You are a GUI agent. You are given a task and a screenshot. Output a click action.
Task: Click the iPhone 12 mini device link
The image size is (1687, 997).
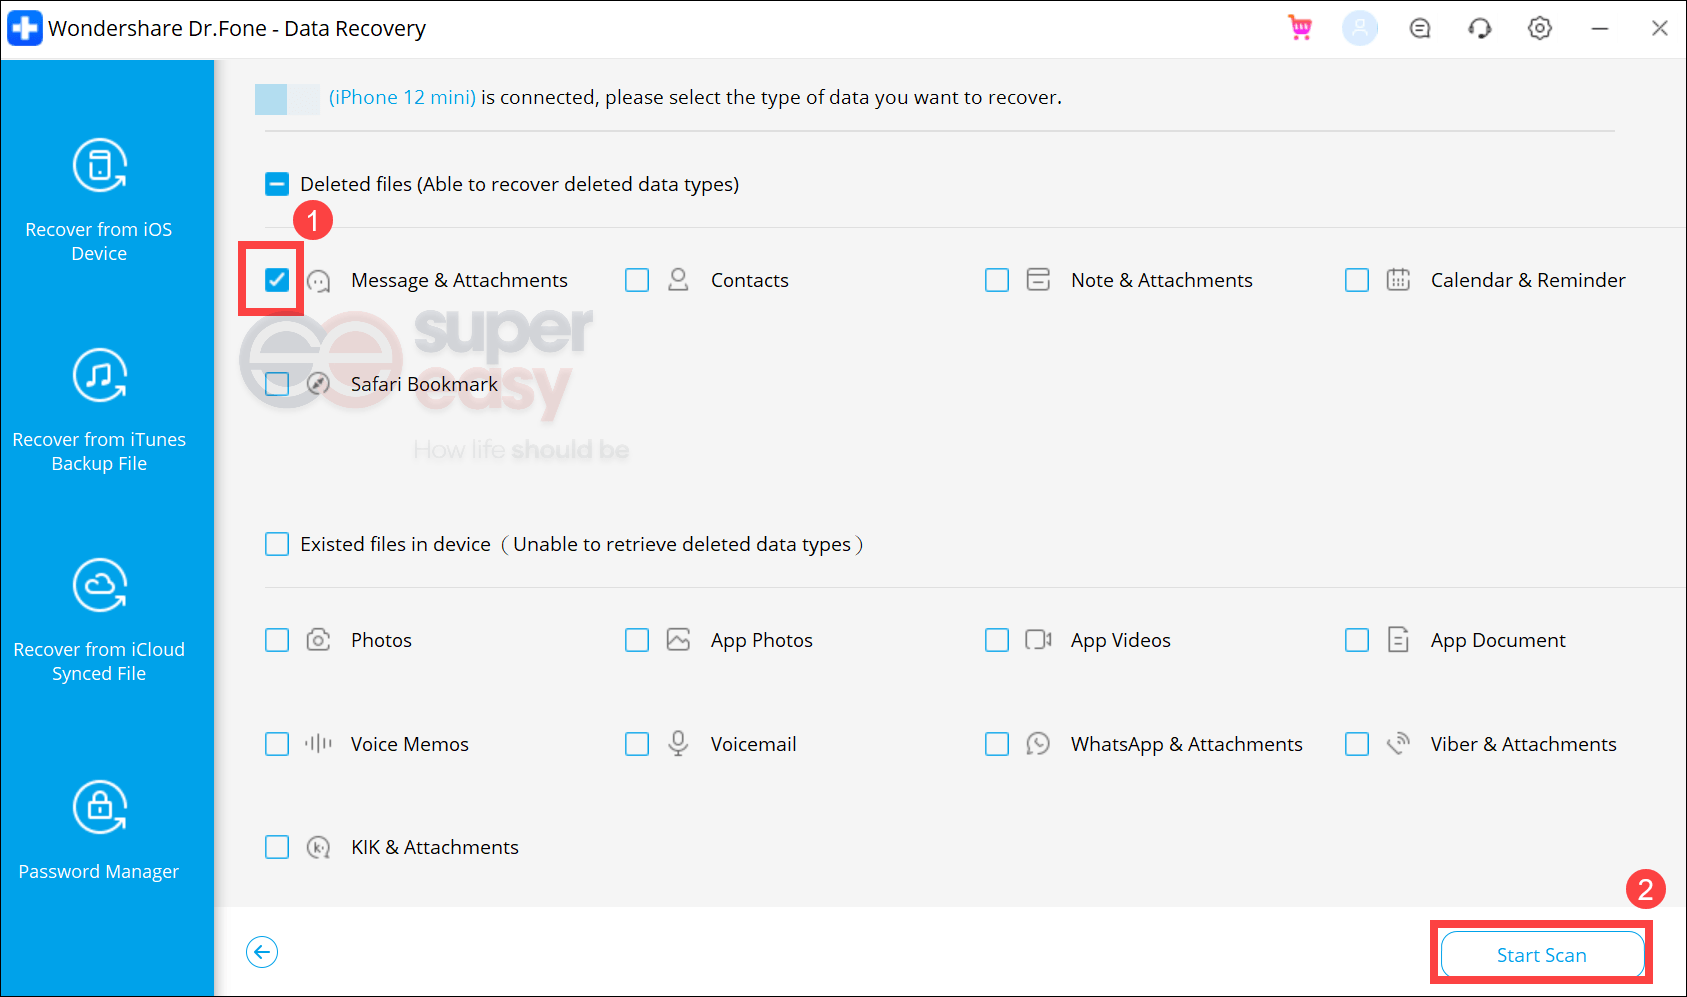402,97
